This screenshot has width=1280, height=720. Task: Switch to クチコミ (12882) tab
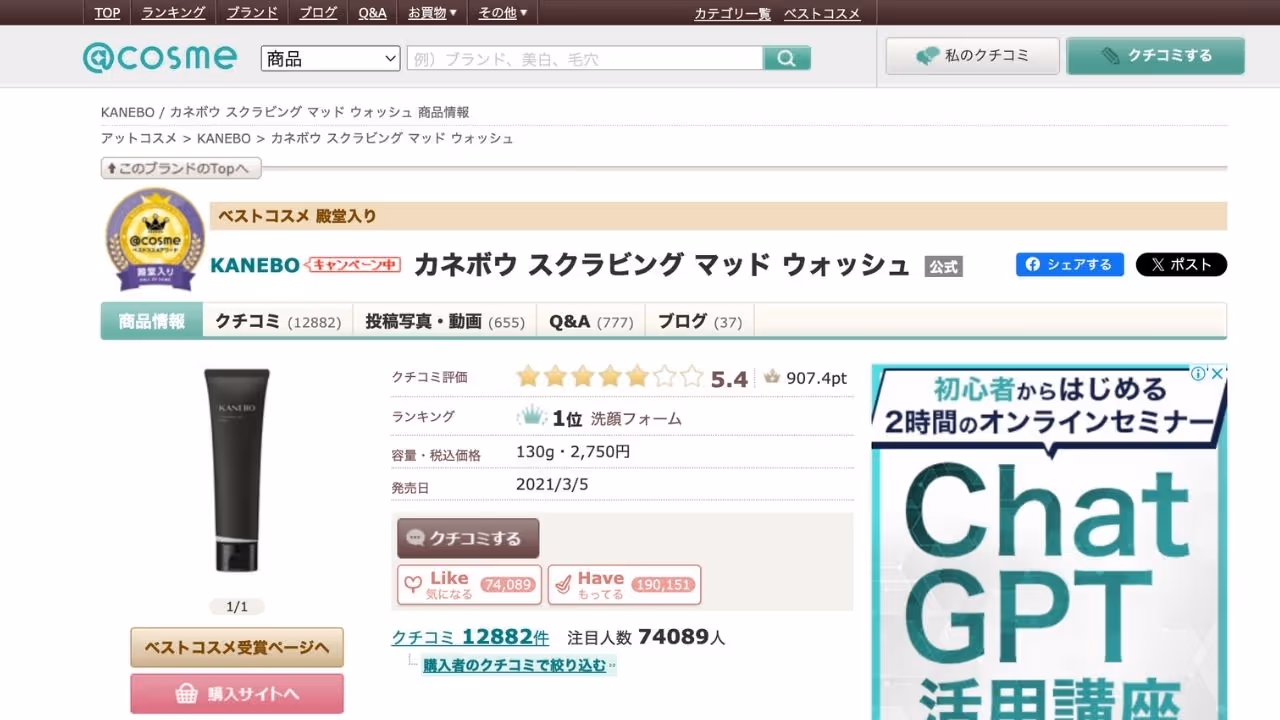[278, 321]
